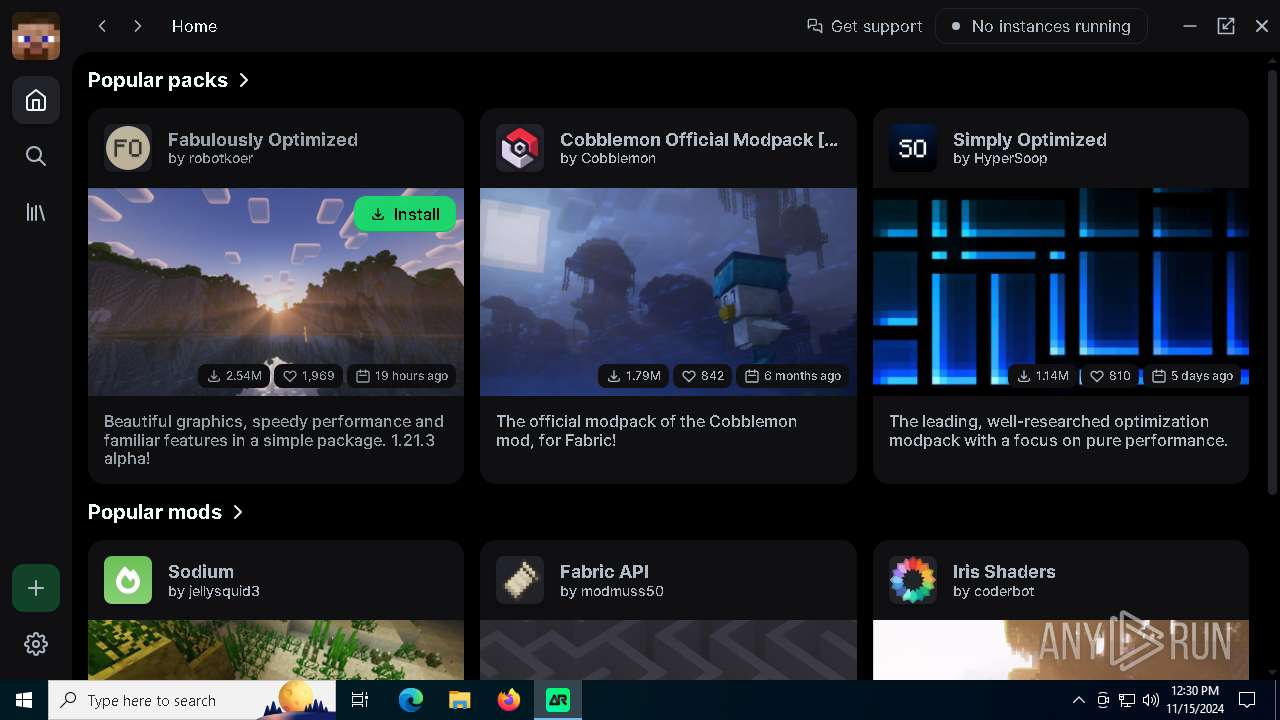1280x720 pixels.
Task: Open Settings gear in sidebar
Action: pyautogui.click(x=36, y=644)
